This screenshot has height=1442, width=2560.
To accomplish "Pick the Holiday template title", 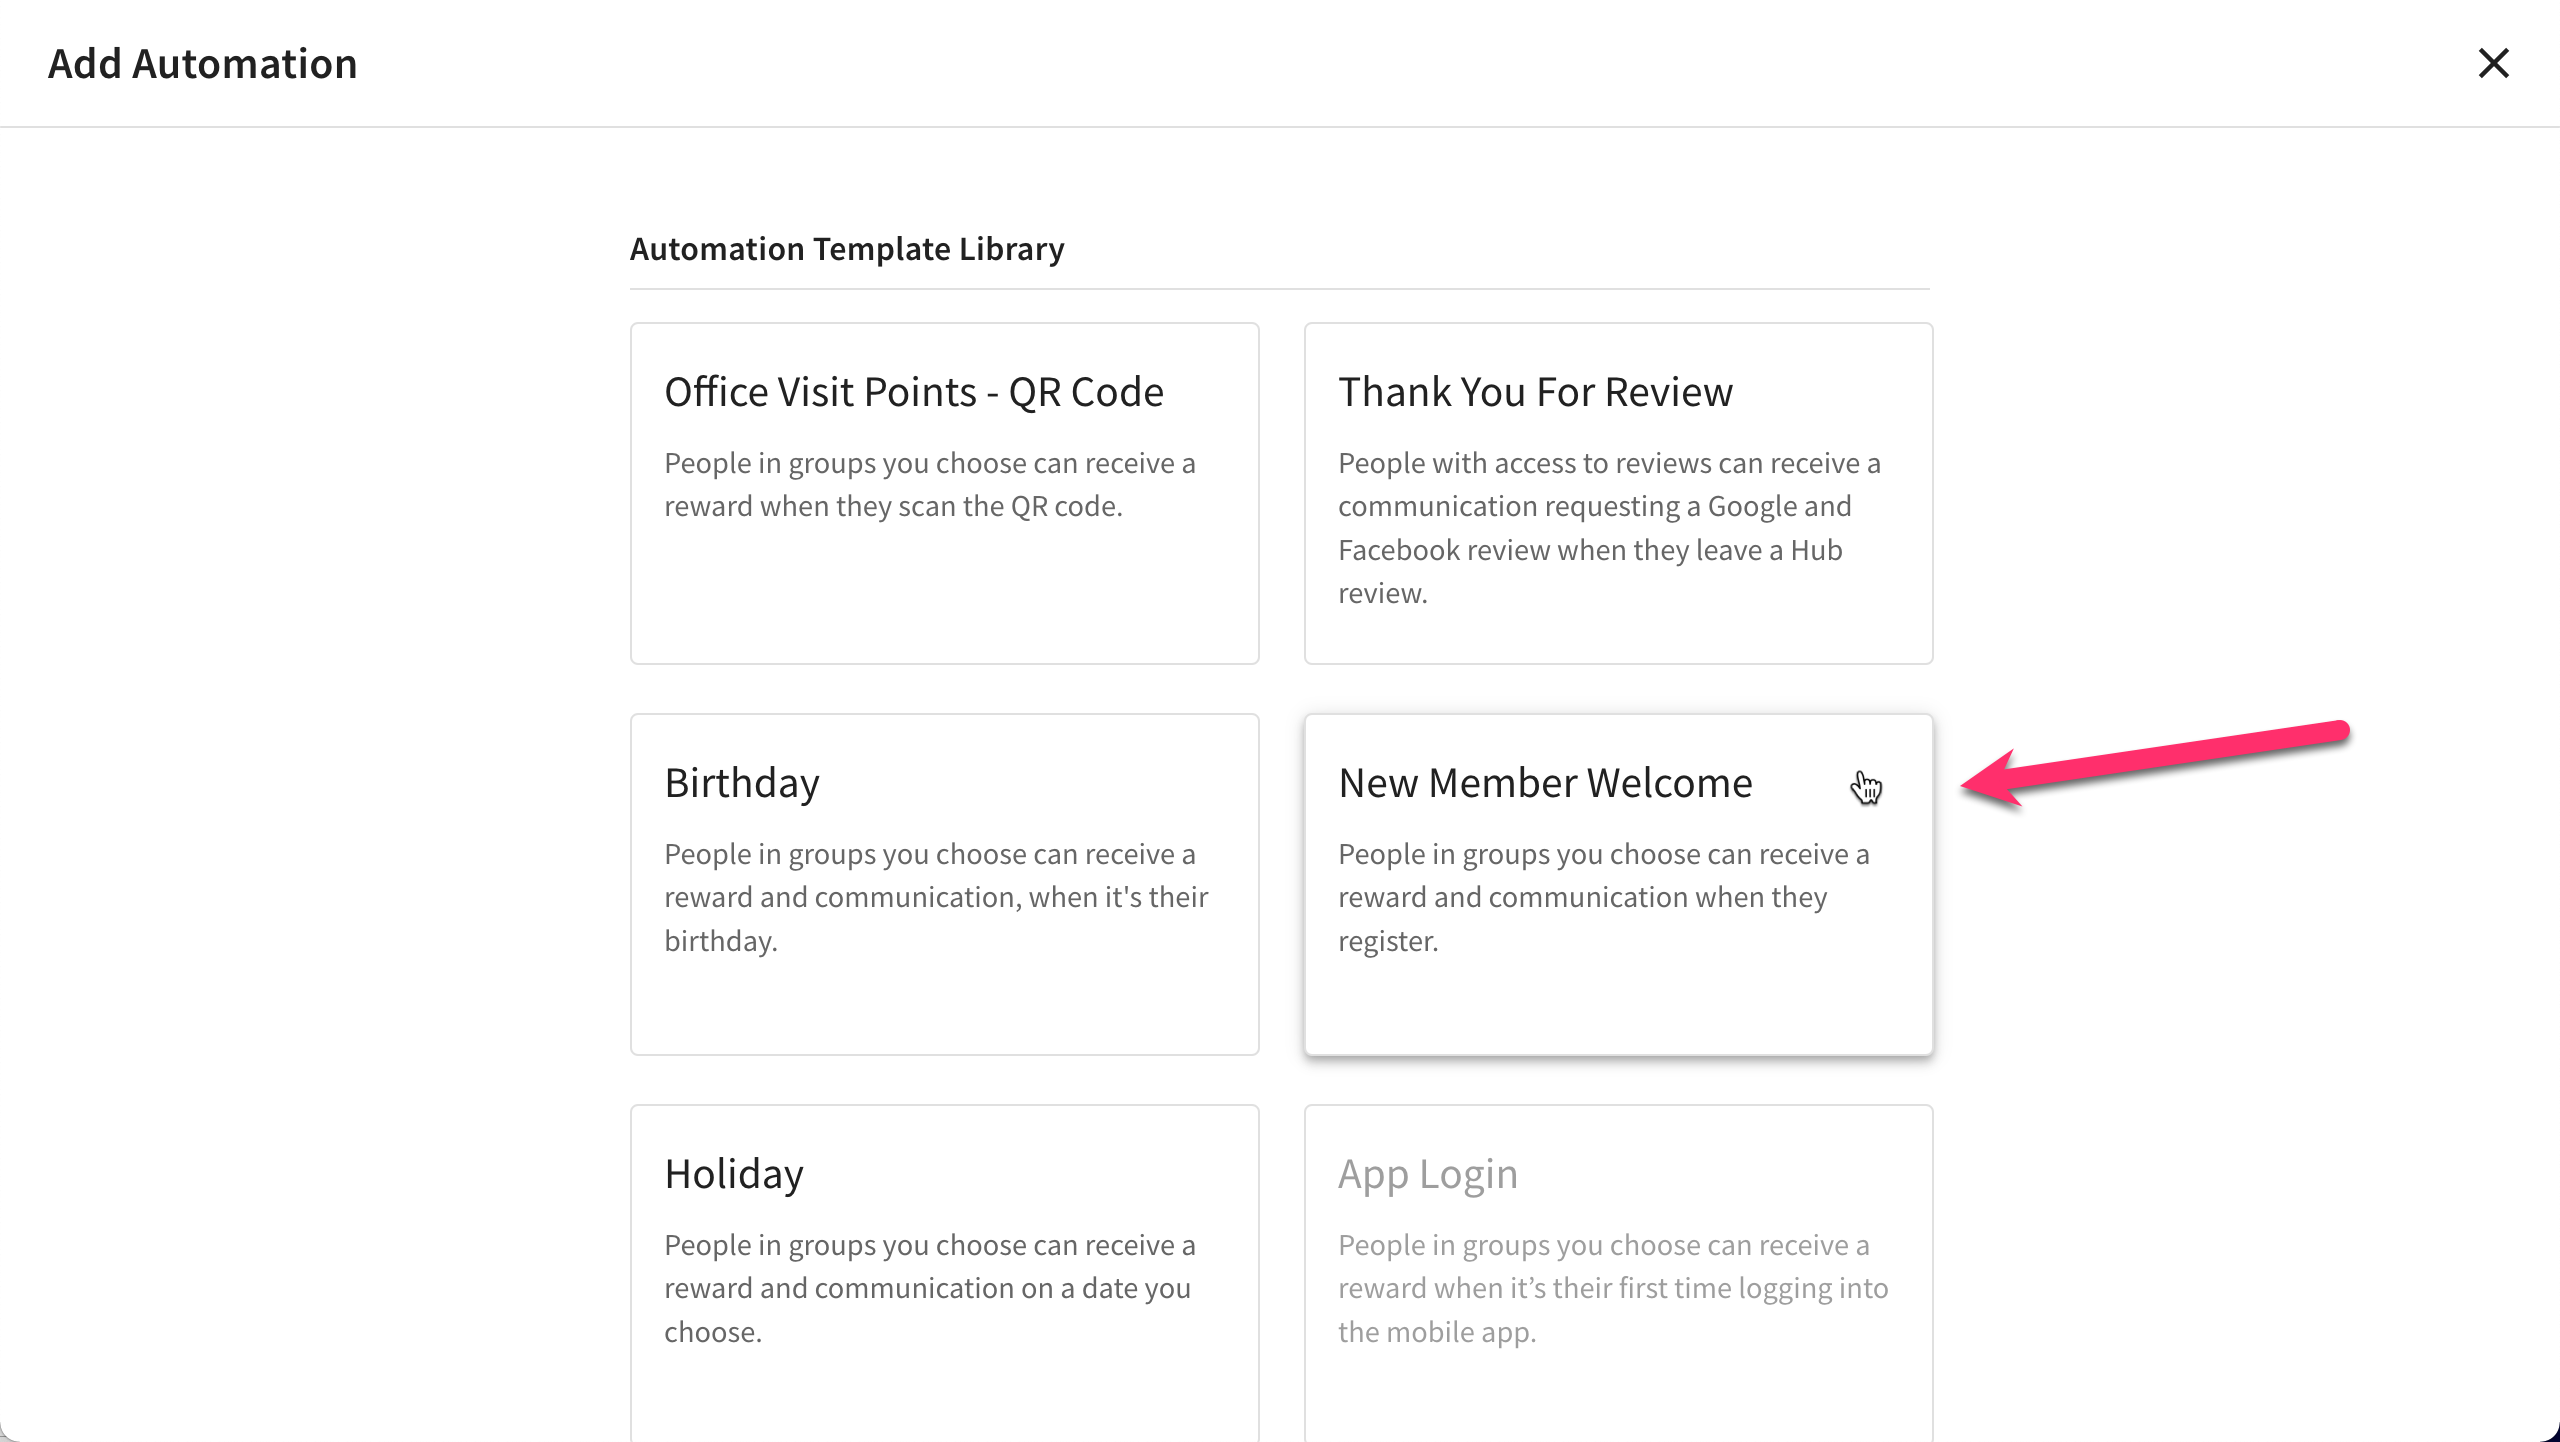I will [734, 1174].
